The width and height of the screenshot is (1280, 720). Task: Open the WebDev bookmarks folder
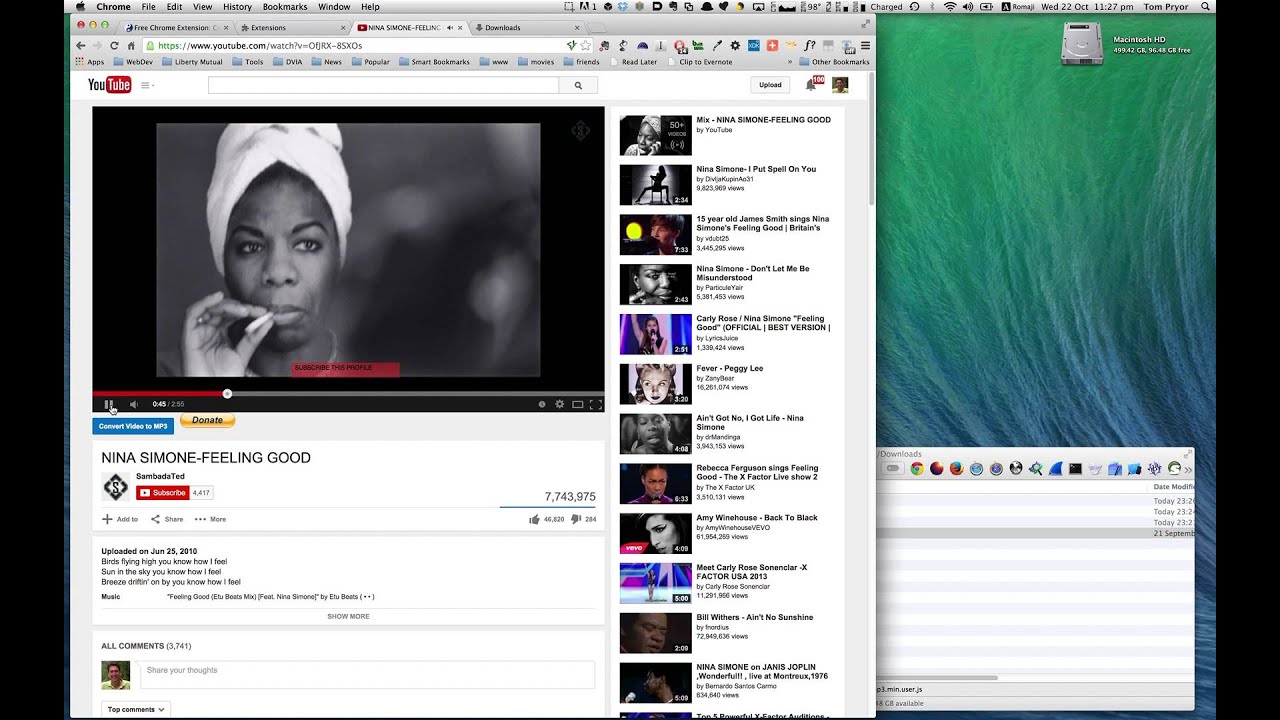click(x=132, y=62)
